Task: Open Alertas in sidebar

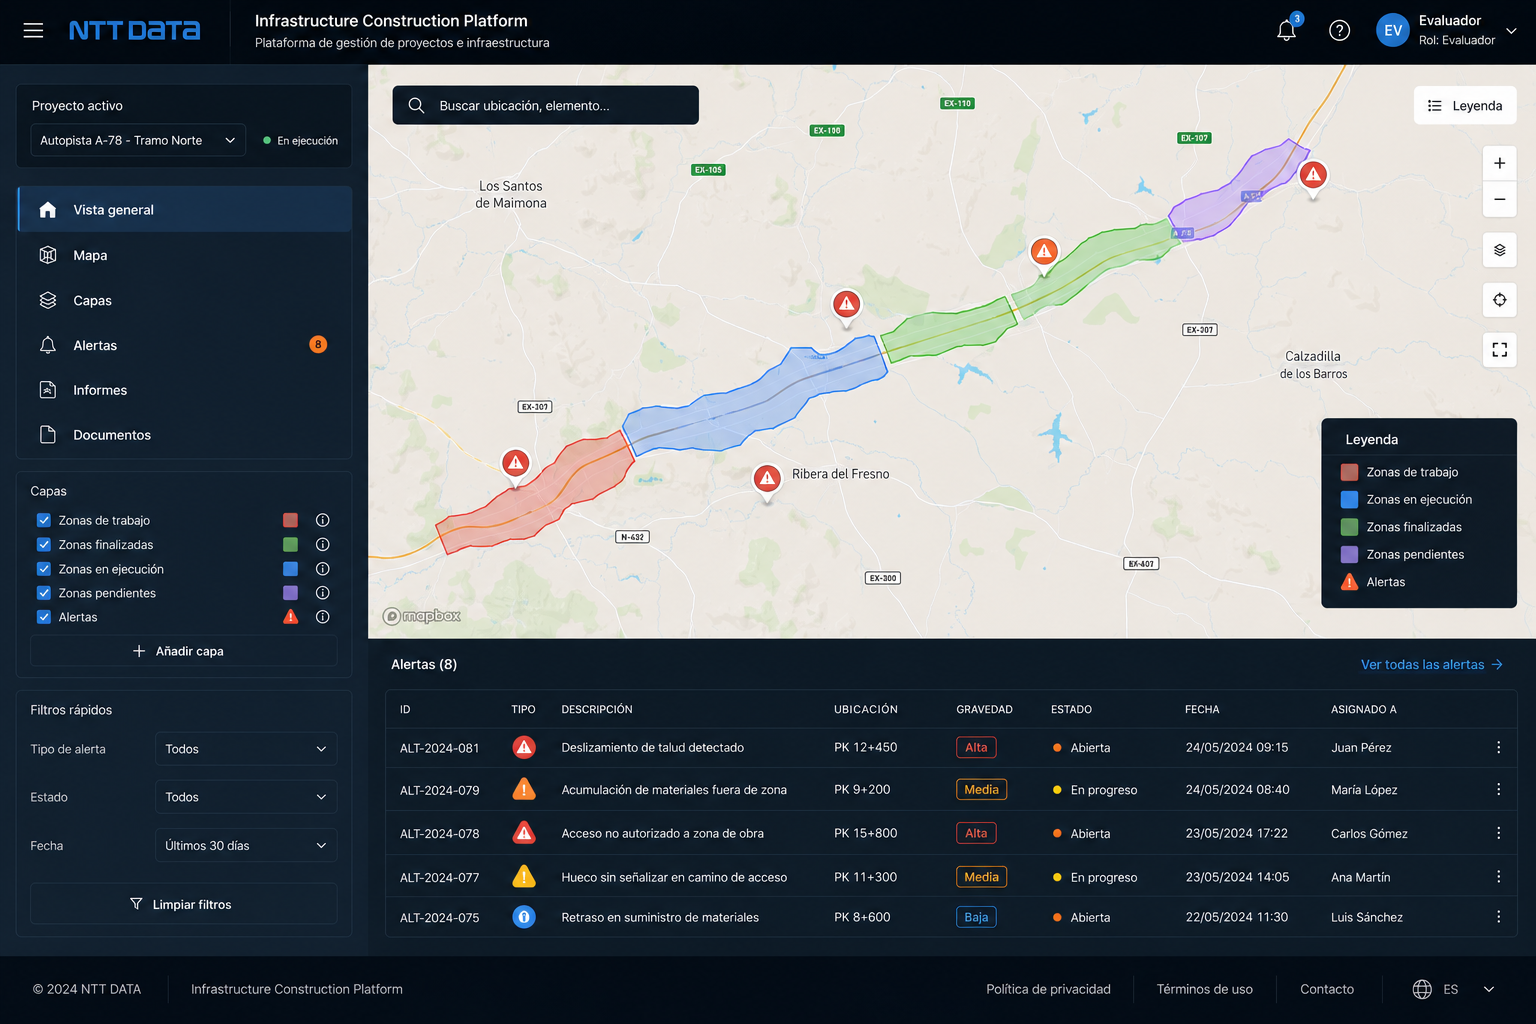Action: (185, 345)
